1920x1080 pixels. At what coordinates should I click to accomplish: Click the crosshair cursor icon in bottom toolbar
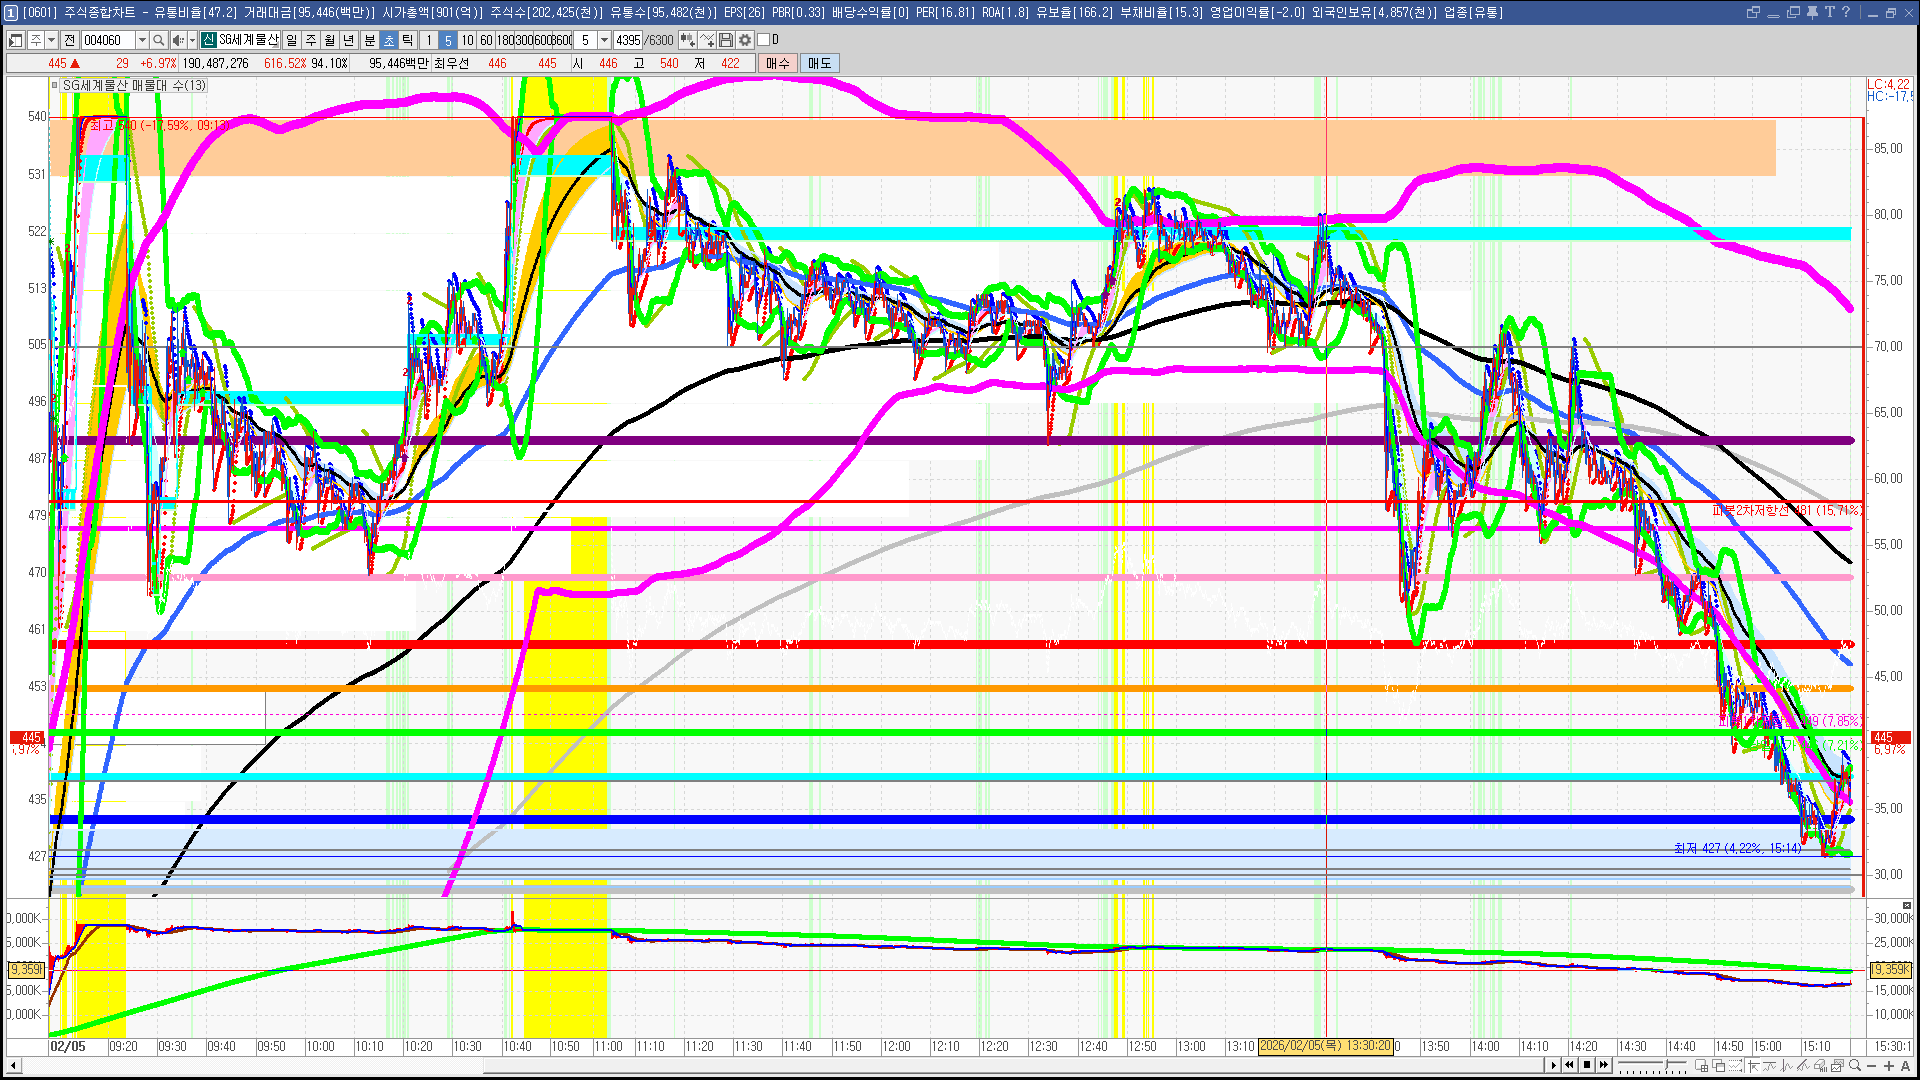pos(1753,1065)
